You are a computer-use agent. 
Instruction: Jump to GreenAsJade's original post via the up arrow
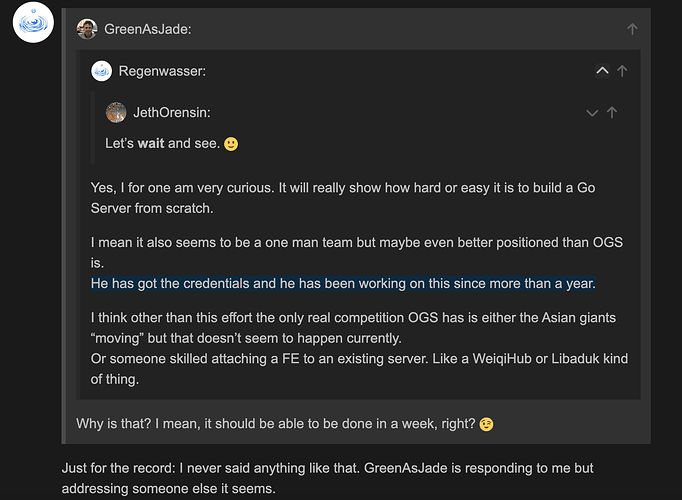[632, 30]
